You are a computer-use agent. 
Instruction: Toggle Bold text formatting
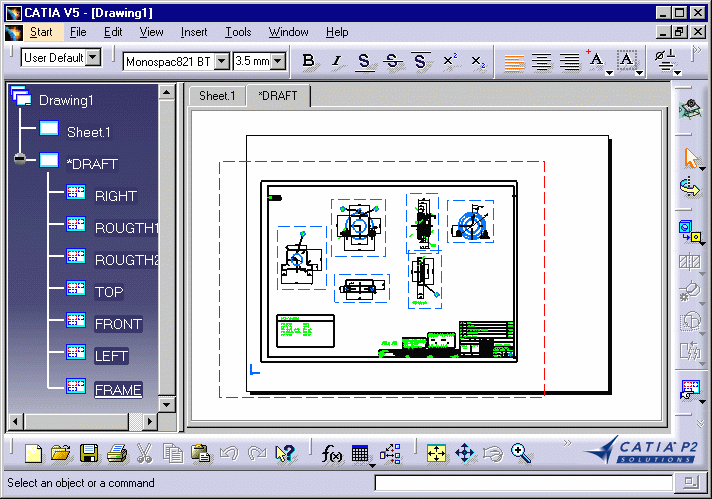[x=308, y=61]
